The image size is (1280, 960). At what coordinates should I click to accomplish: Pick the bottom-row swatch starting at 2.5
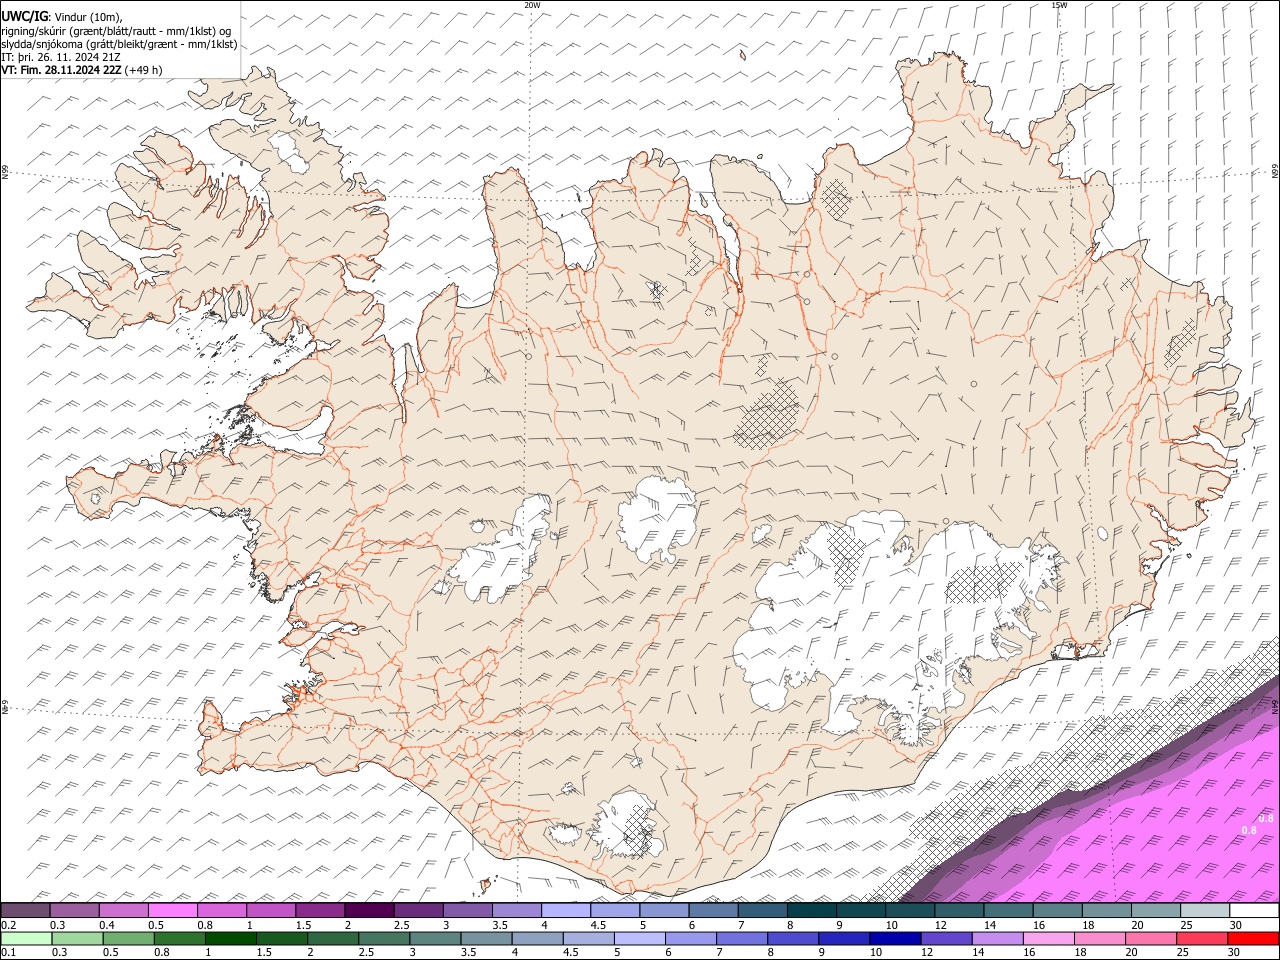(x=383, y=938)
